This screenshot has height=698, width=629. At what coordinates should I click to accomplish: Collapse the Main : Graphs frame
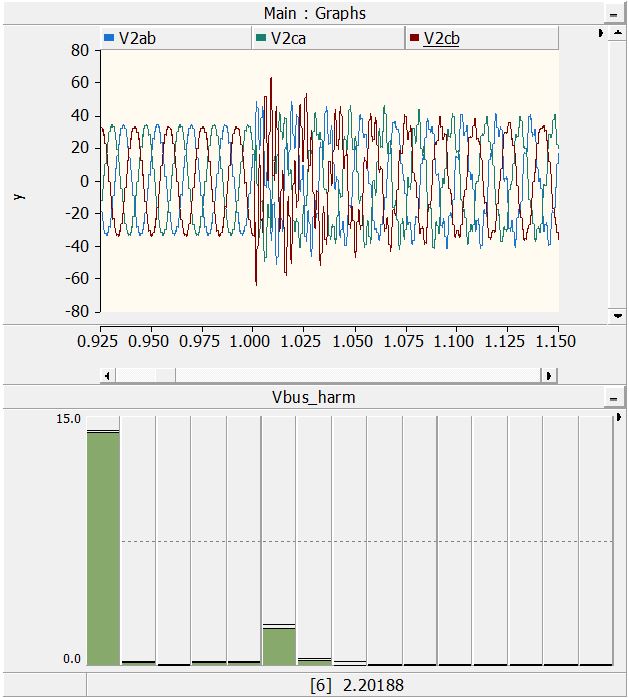coord(612,14)
